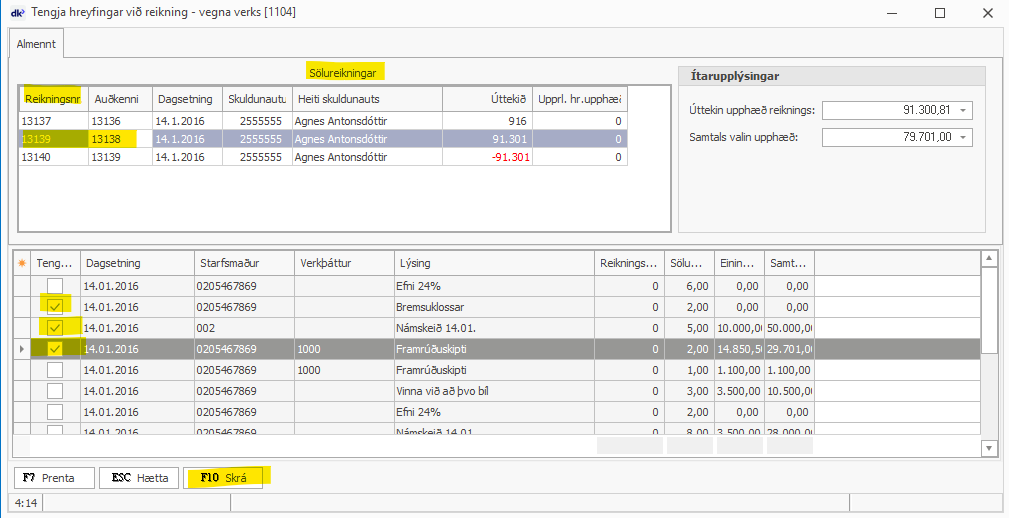Screen dimensions: 1009x518
Task: Click the dk application icon in title bar
Action: [x=16, y=12]
